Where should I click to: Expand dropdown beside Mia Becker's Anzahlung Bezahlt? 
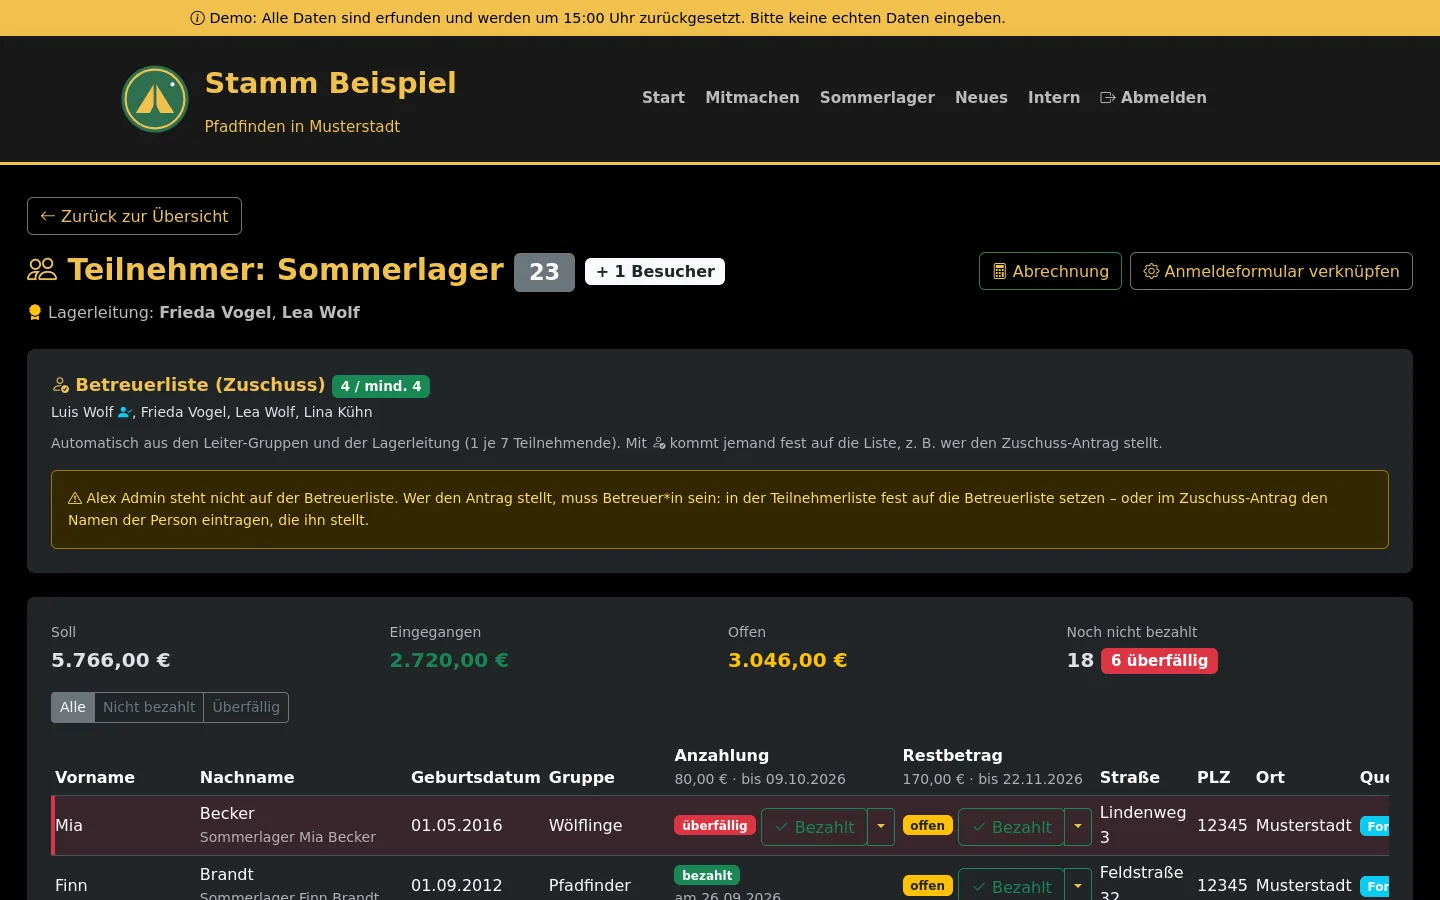[x=880, y=827]
